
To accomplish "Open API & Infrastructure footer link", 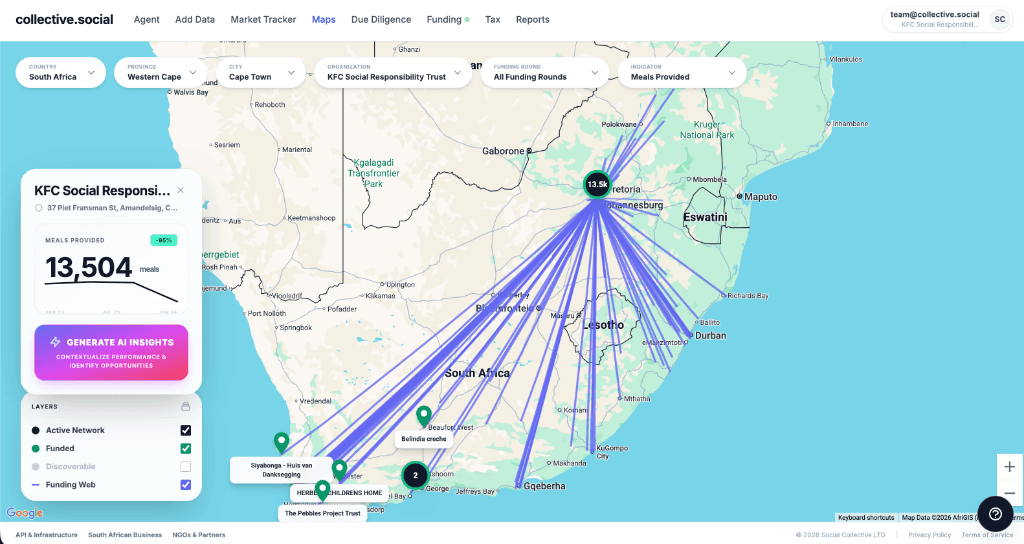I will 46,535.
